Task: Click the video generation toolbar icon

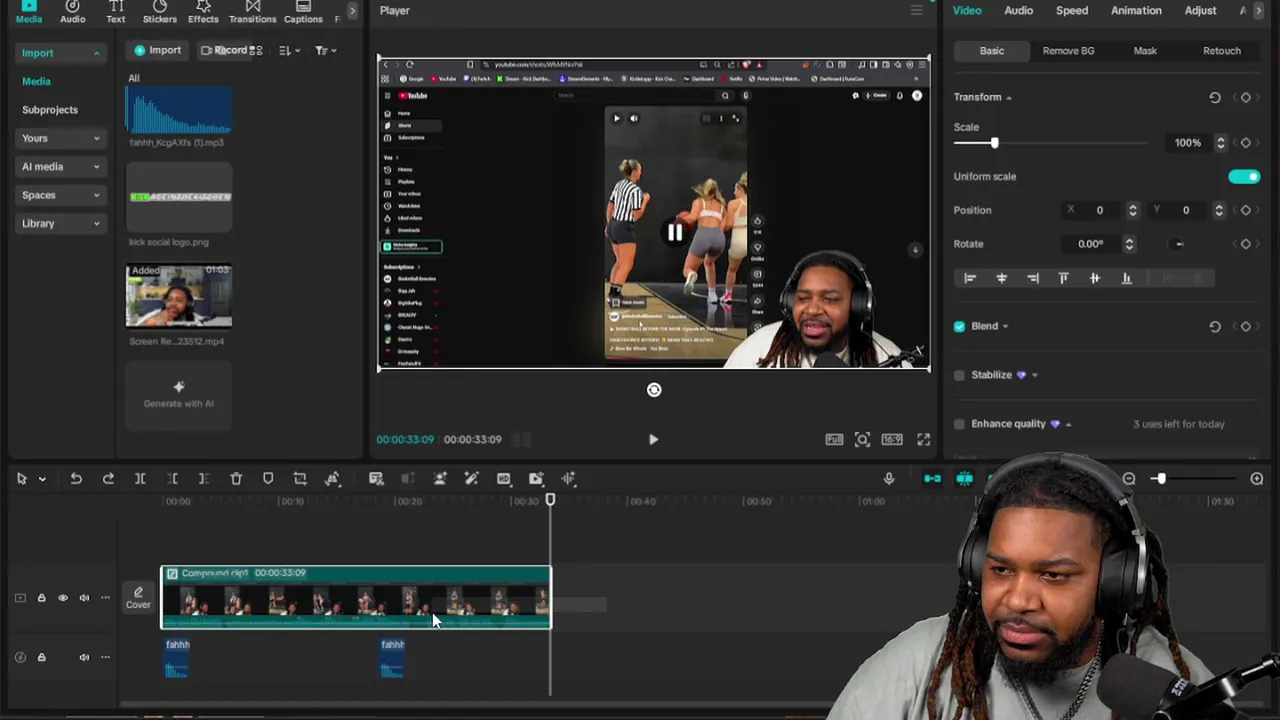Action: [536, 479]
